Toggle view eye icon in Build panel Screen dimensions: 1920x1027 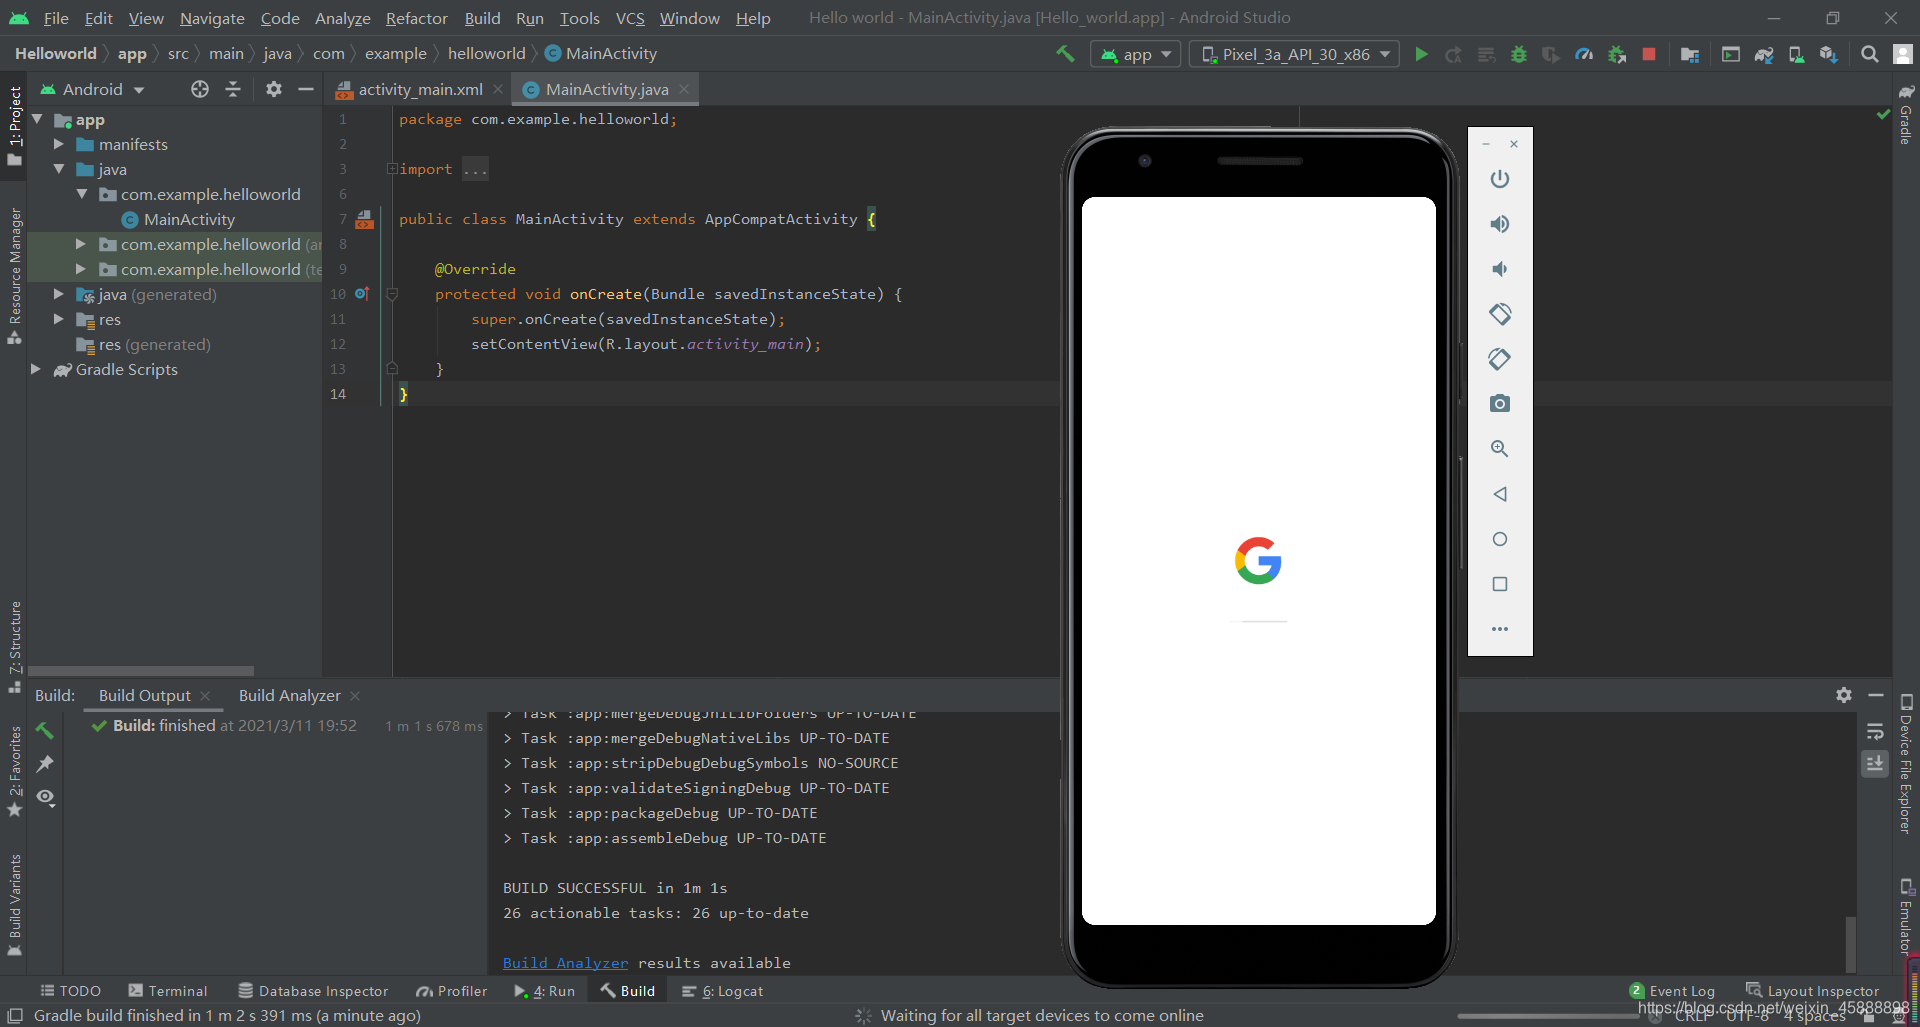point(45,797)
